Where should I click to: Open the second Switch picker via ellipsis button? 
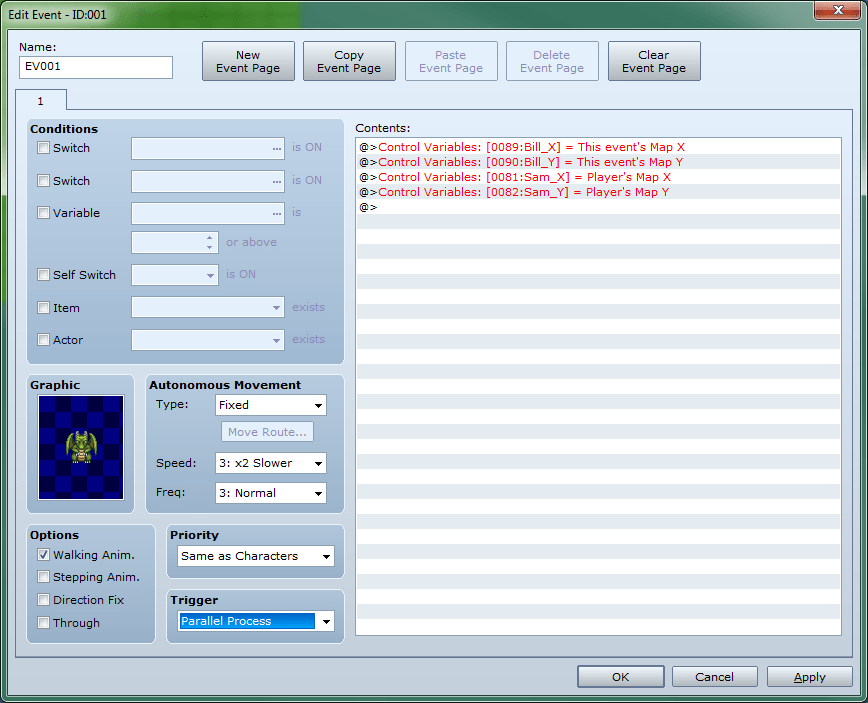276,181
